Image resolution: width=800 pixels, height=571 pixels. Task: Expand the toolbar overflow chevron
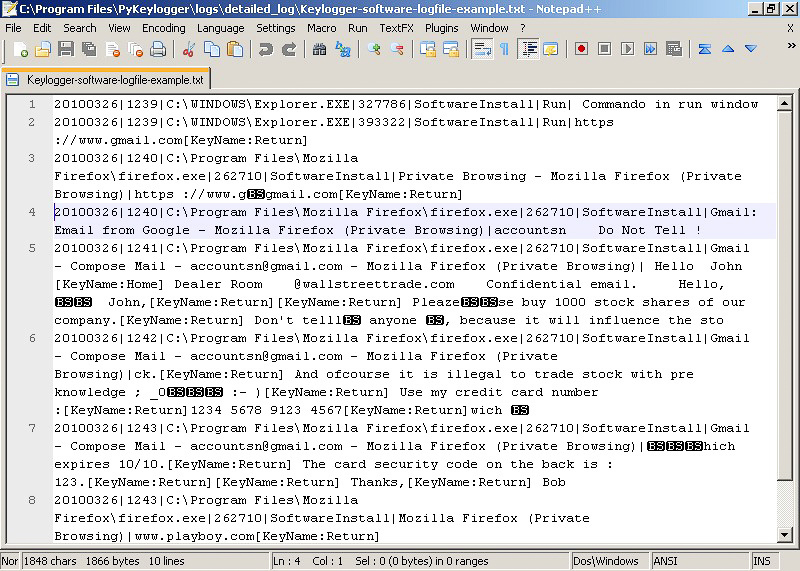click(791, 45)
